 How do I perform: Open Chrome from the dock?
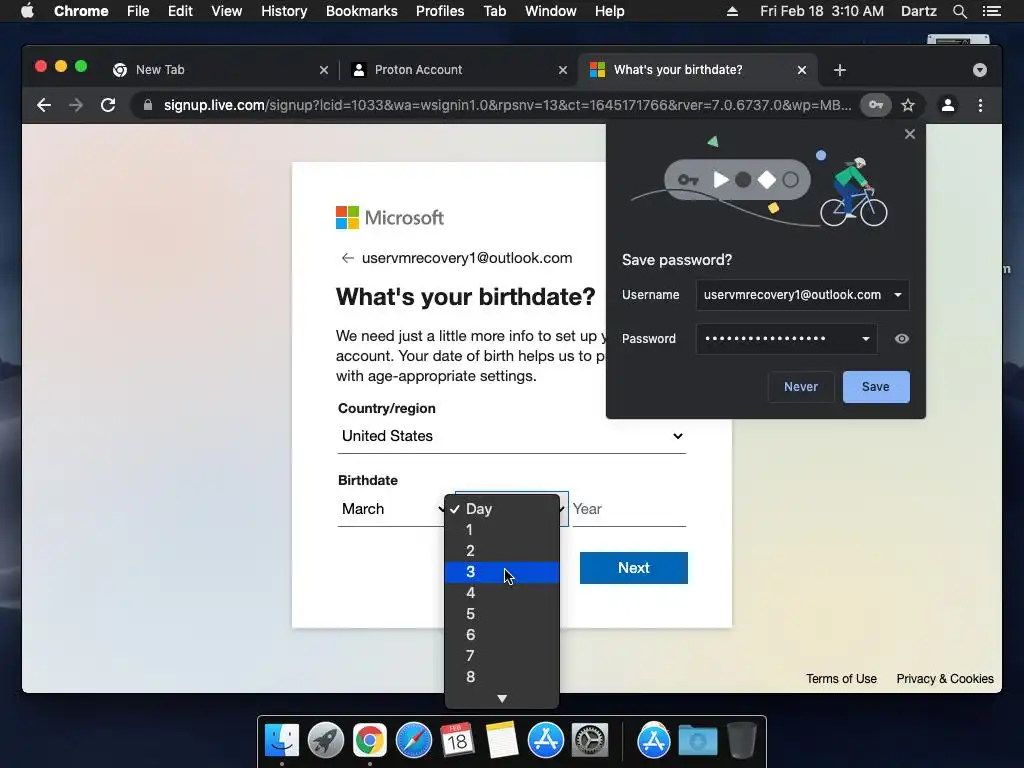coord(370,741)
